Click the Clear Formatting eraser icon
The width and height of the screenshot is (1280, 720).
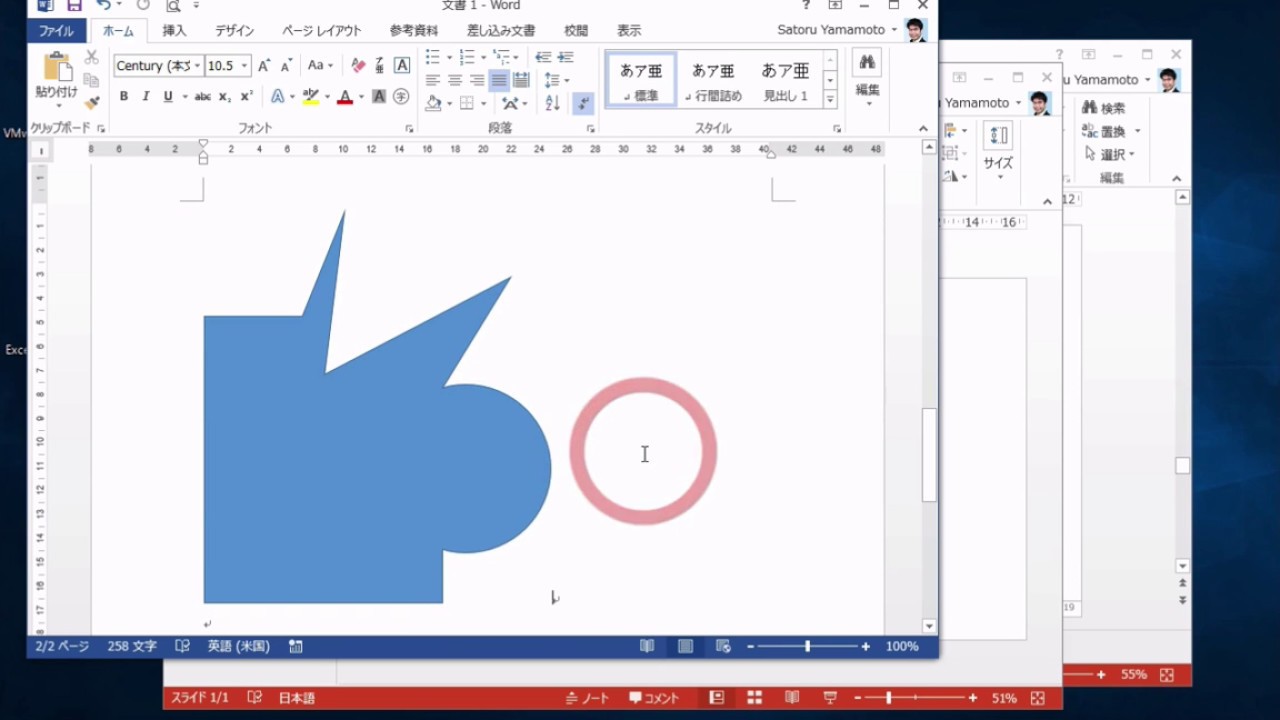point(358,66)
